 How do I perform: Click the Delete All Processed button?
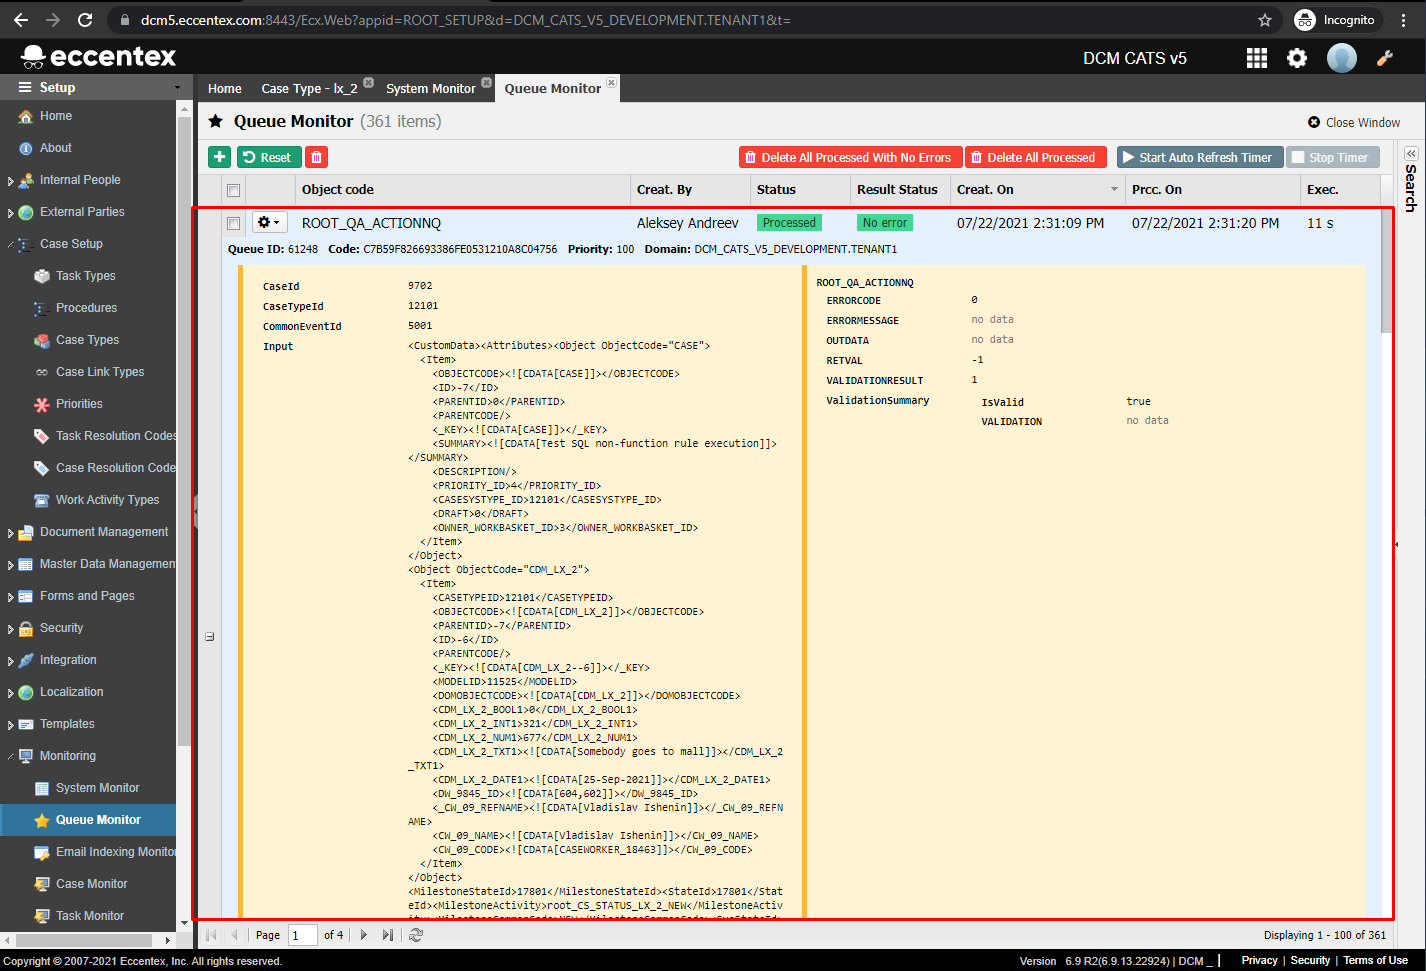point(1035,157)
